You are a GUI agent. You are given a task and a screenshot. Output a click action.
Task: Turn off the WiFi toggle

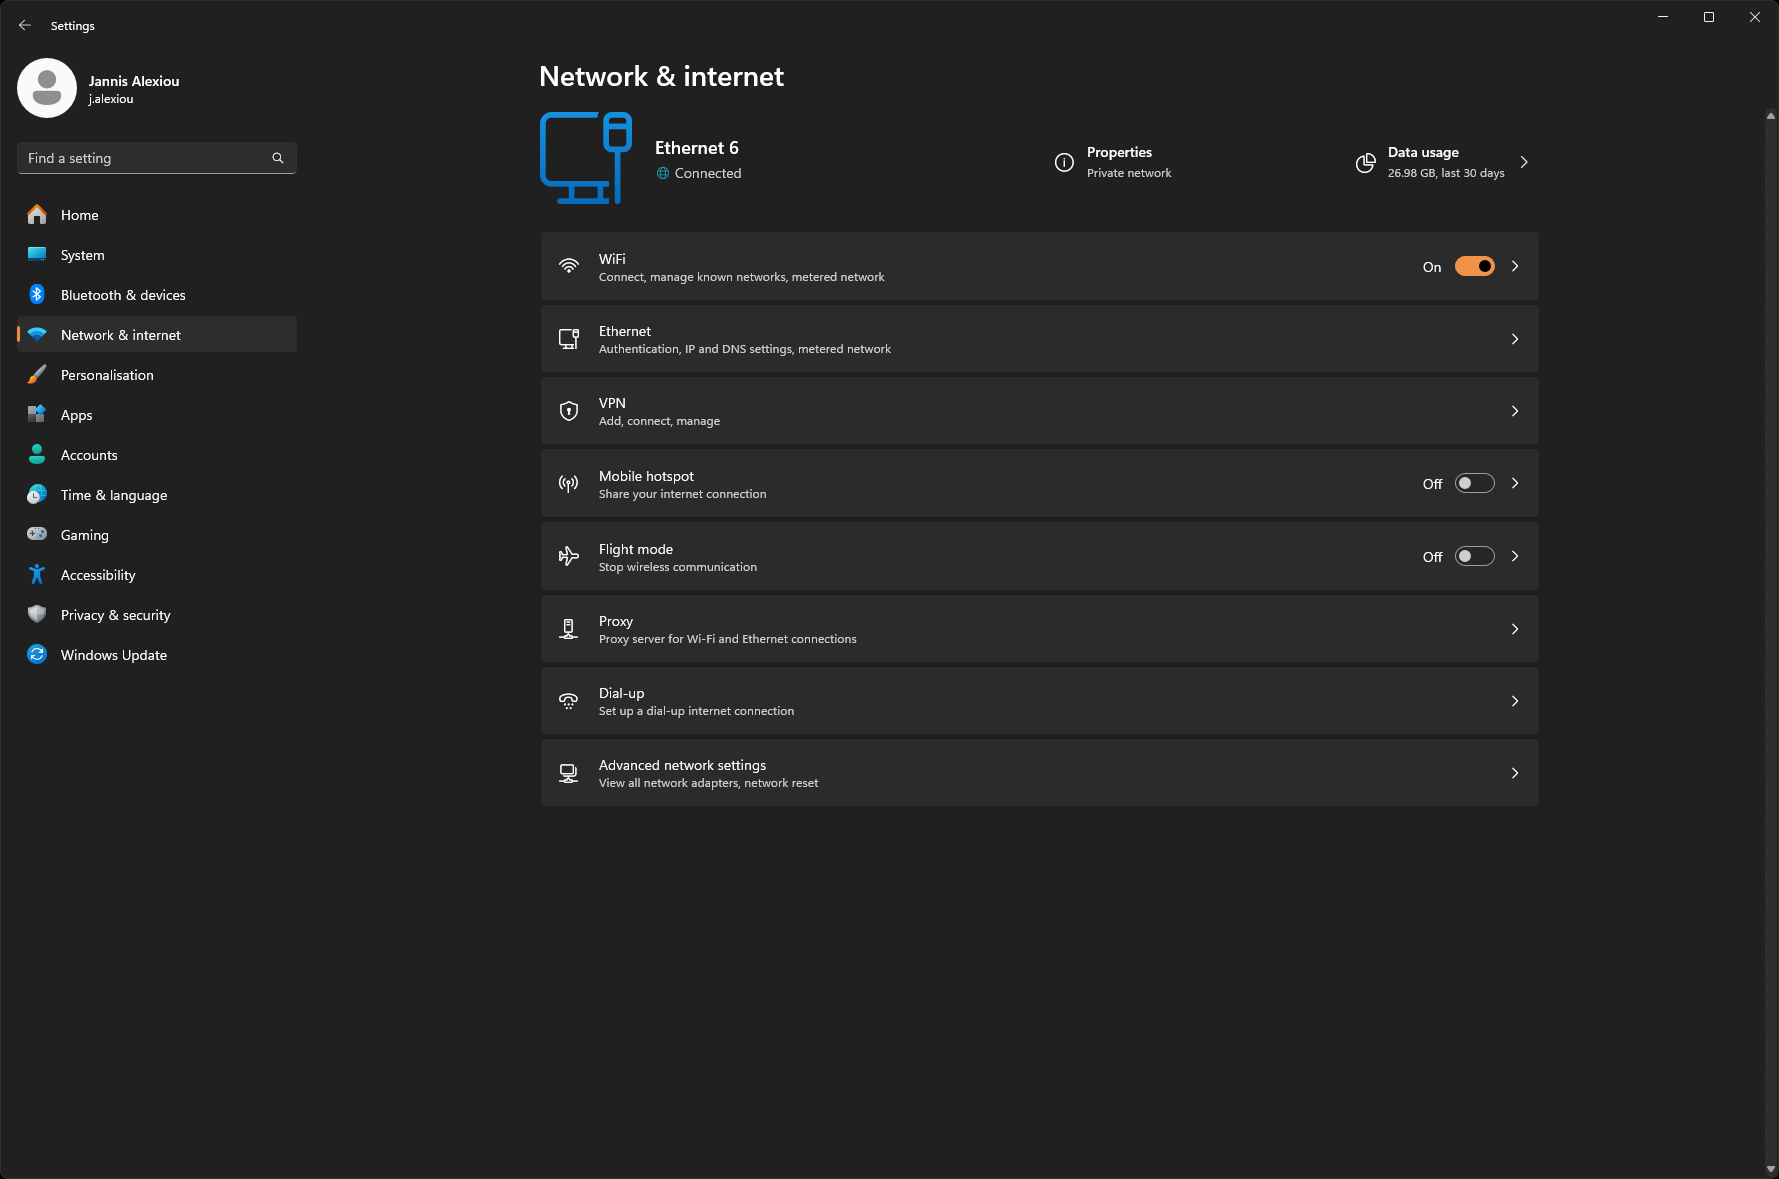pyautogui.click(x=1475, y=266)
